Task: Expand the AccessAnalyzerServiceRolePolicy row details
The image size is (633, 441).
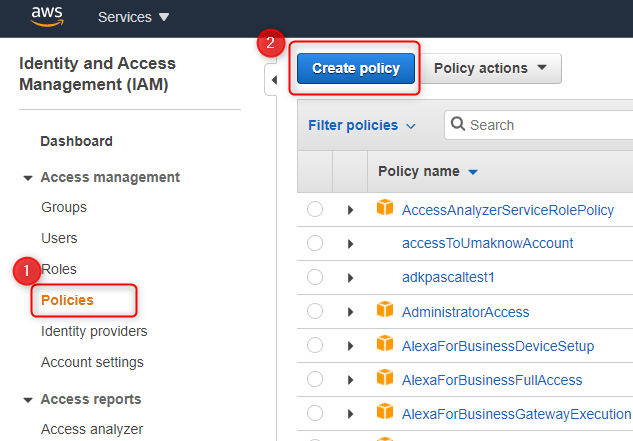Action: click(350, 210)
